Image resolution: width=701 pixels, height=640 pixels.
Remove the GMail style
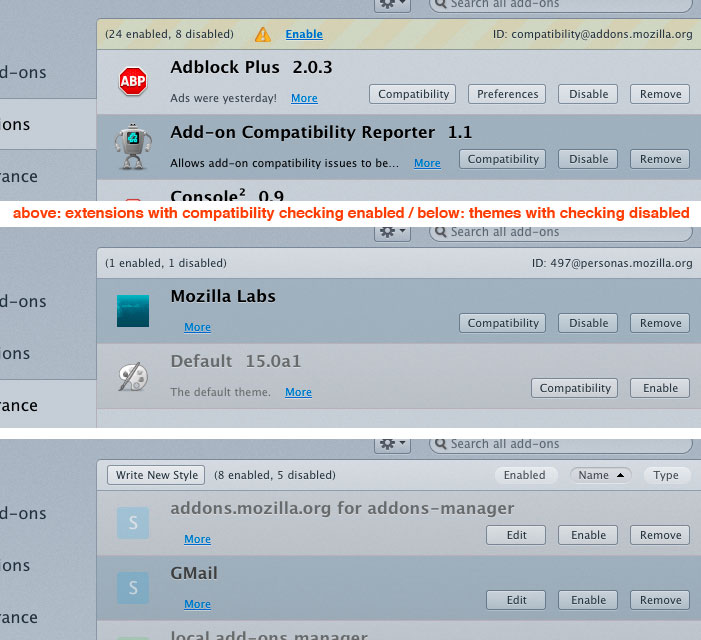(660, 600)
